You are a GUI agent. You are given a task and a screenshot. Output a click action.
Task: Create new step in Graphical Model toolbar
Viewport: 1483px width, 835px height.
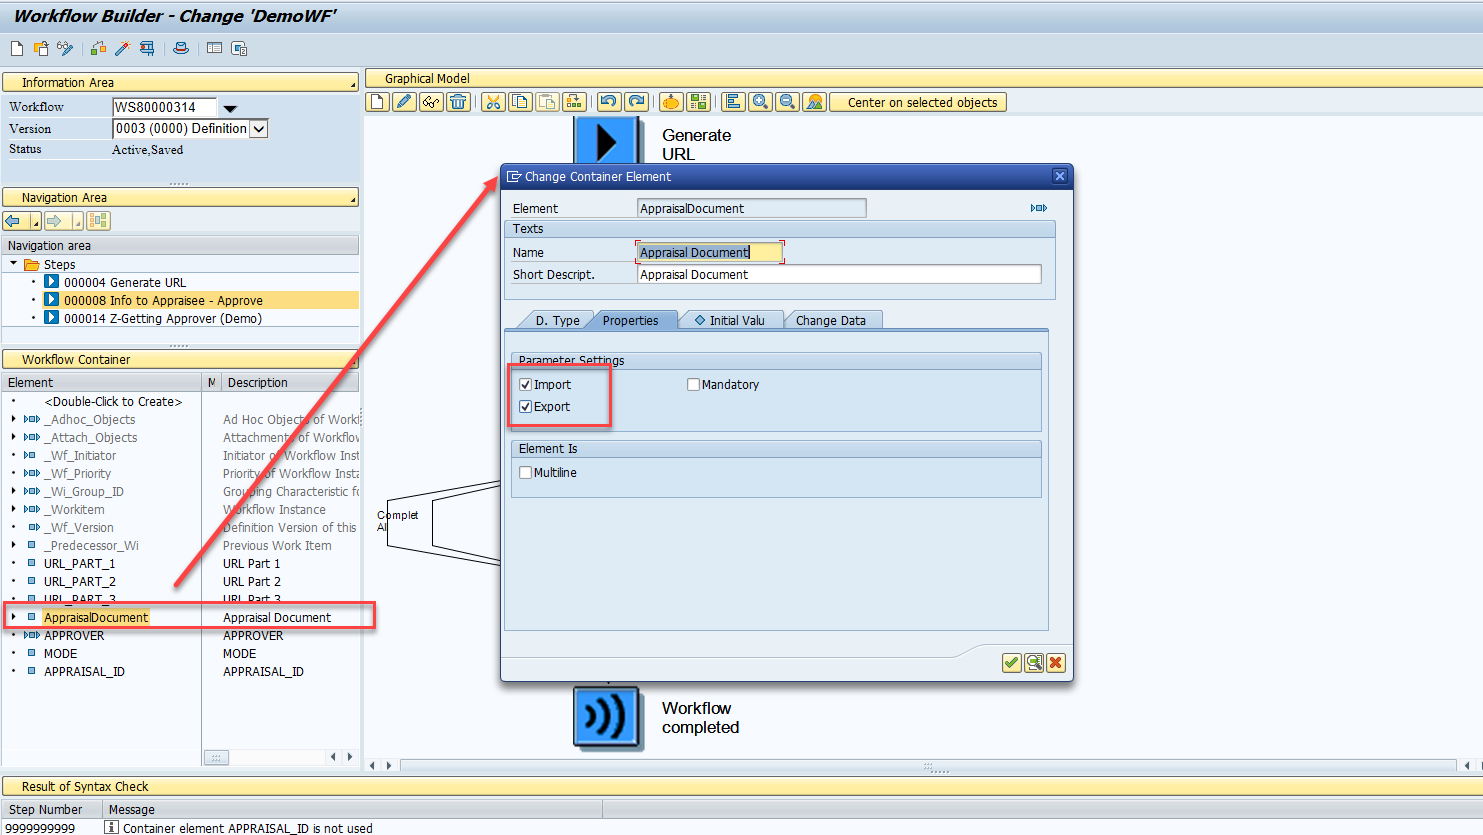(377, 102)
